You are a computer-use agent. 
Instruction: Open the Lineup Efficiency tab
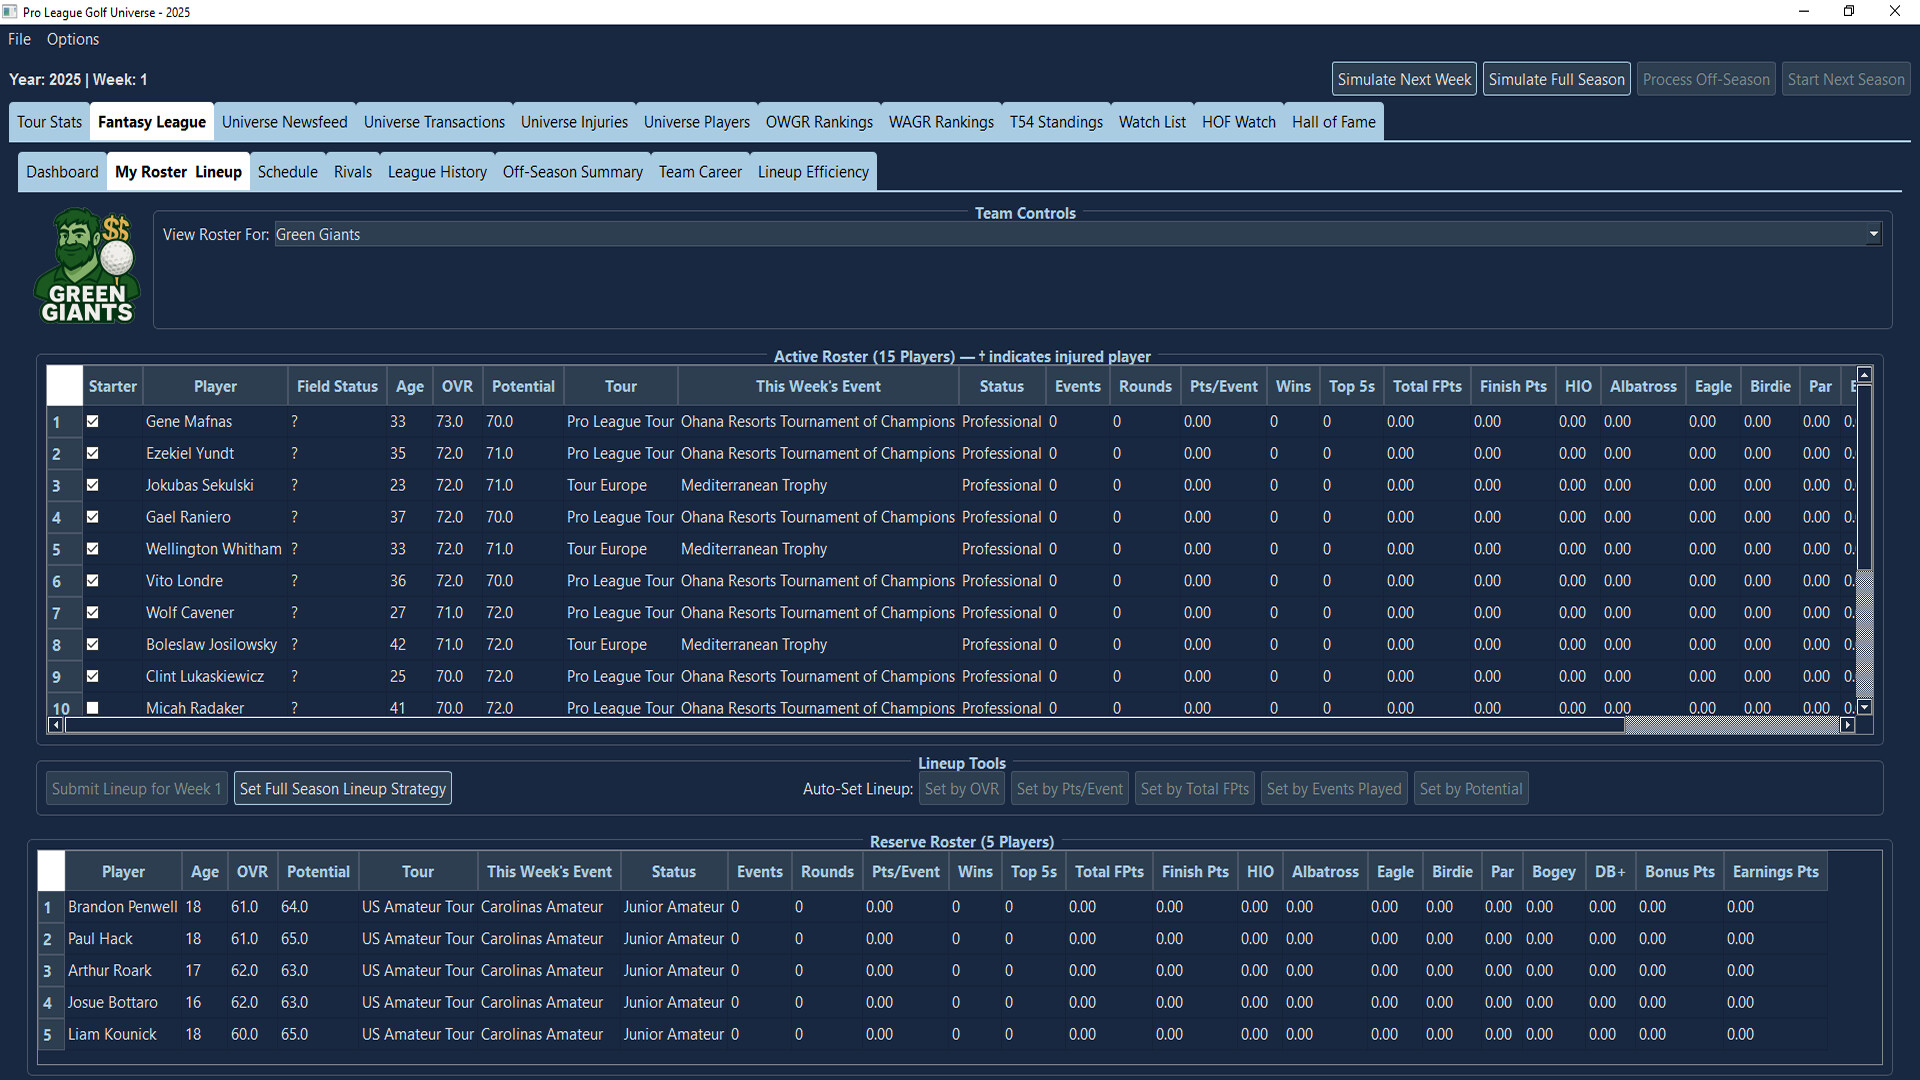[812, 171]
